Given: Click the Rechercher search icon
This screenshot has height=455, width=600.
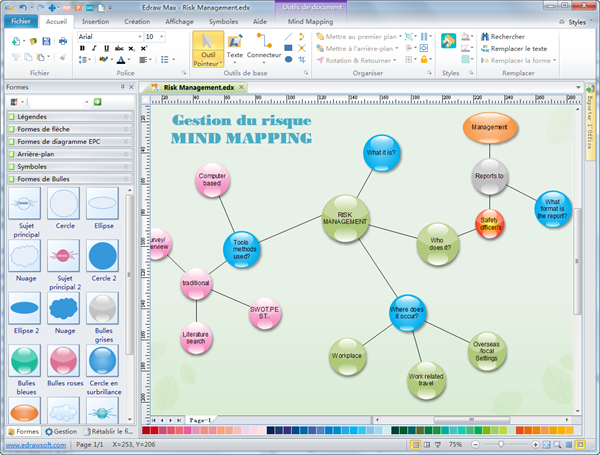Looking at the screenshot, I should pos(485,36).
